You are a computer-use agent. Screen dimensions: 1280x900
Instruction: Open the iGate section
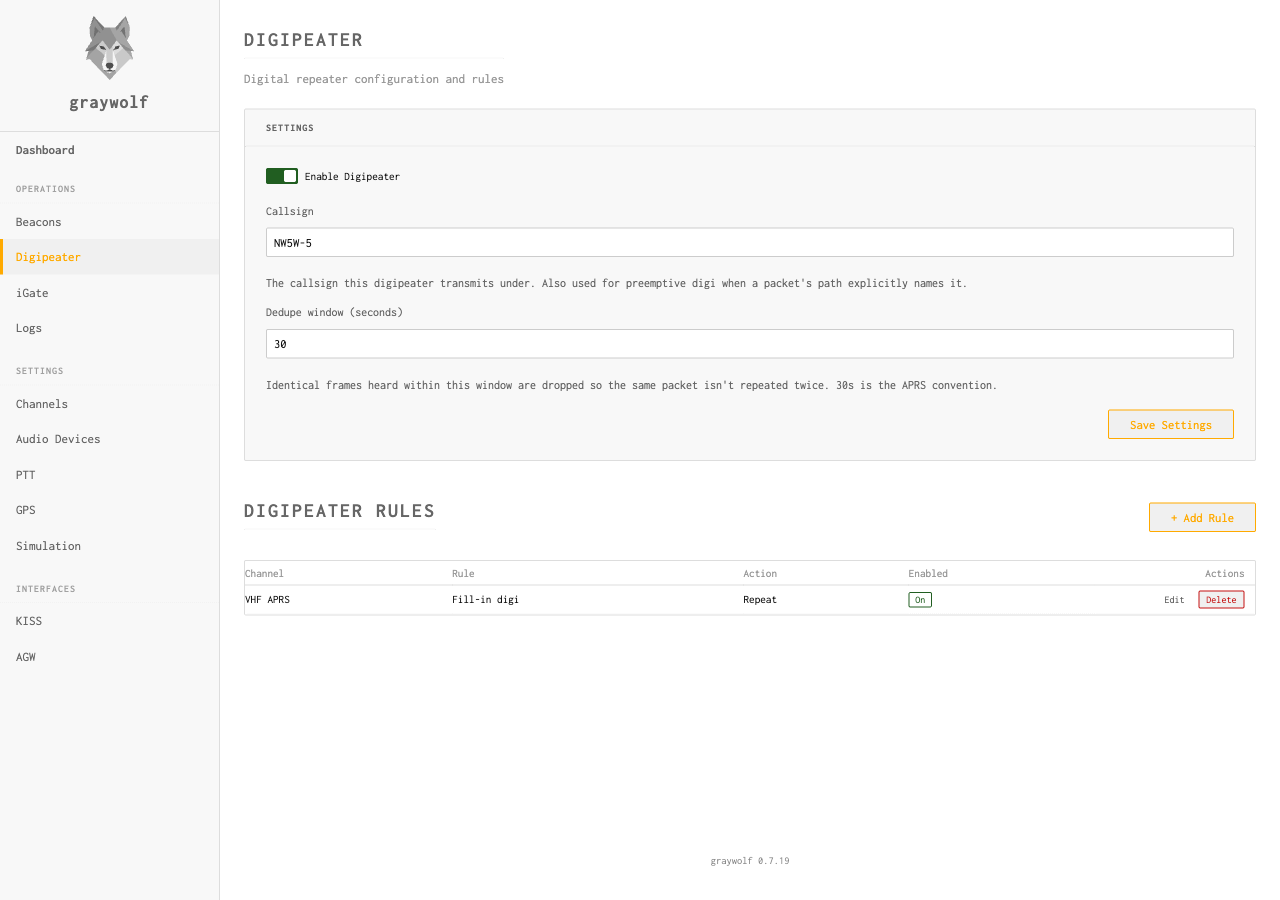(32, 292)
